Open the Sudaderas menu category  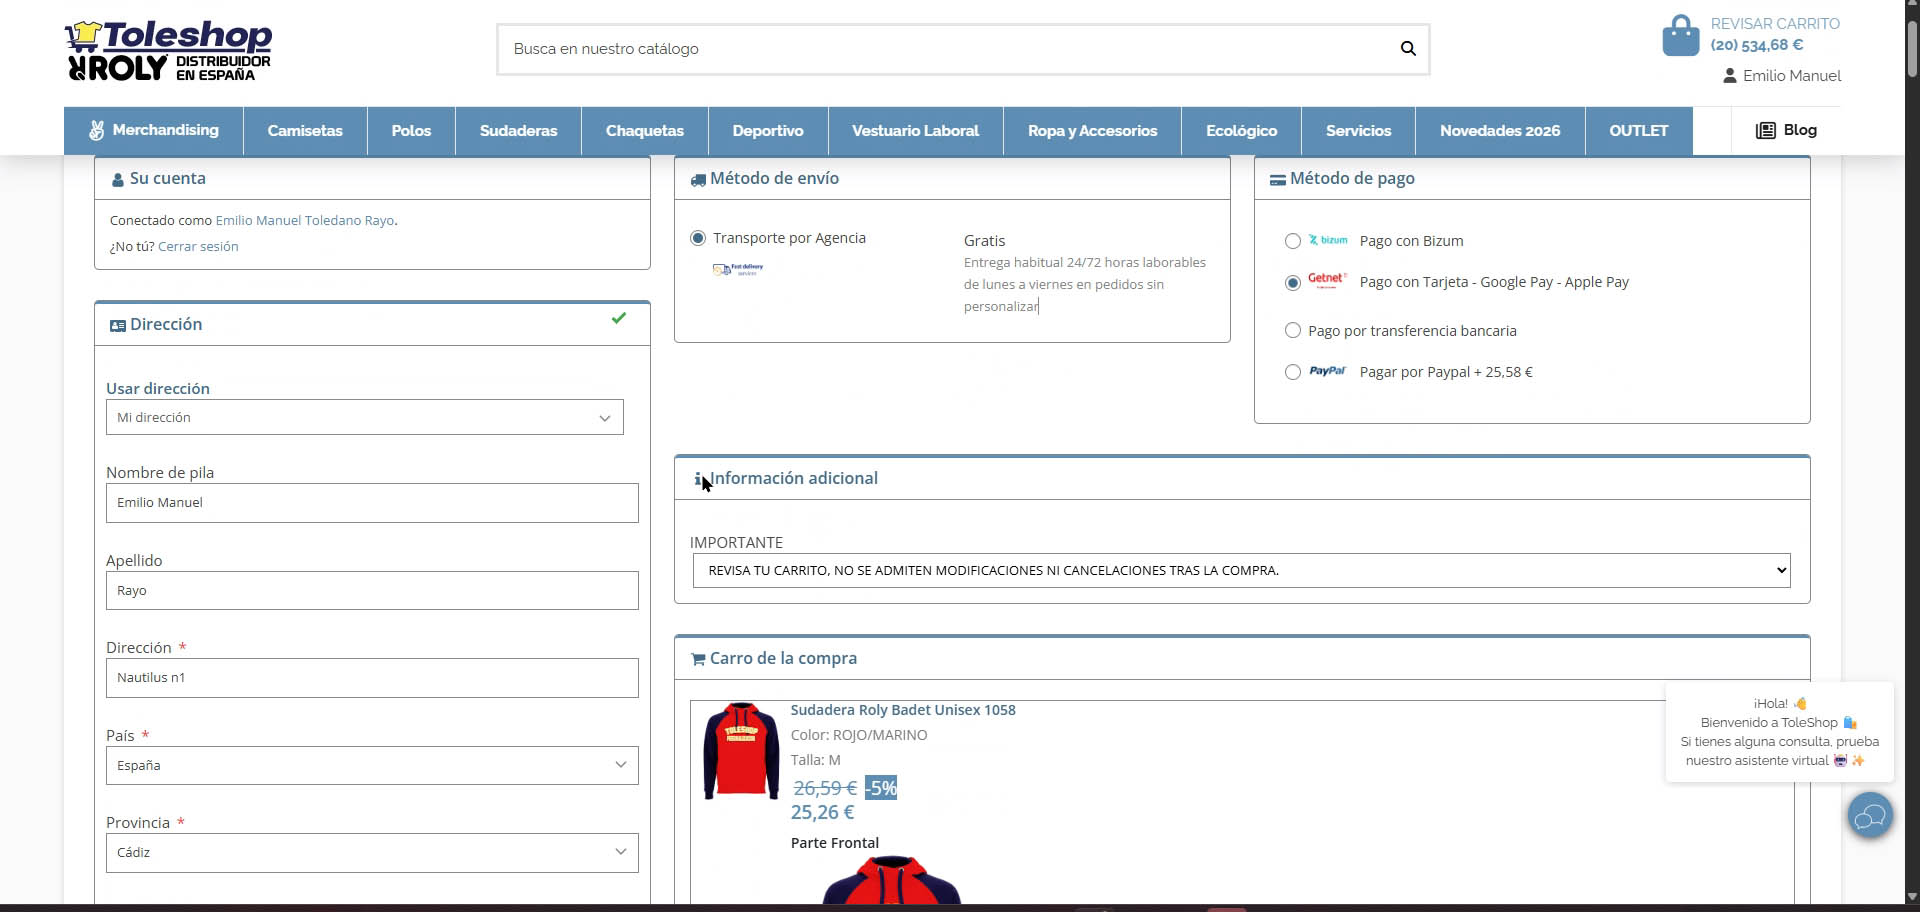[518, 131]
